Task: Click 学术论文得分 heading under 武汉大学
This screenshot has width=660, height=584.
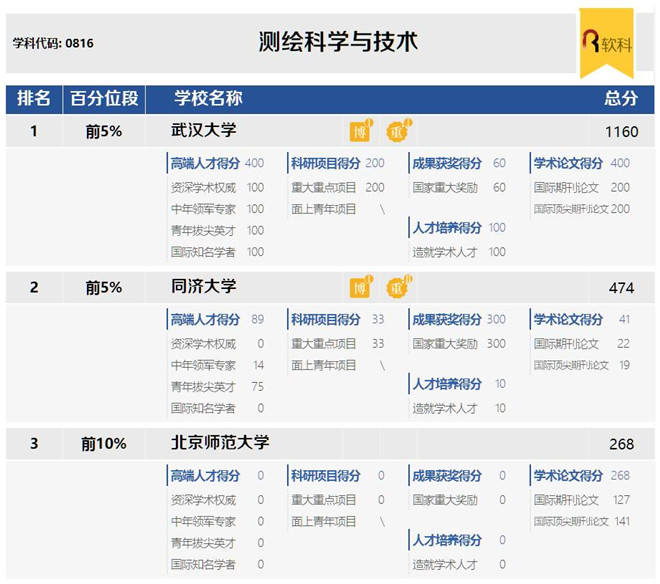Action: [568, 163]
